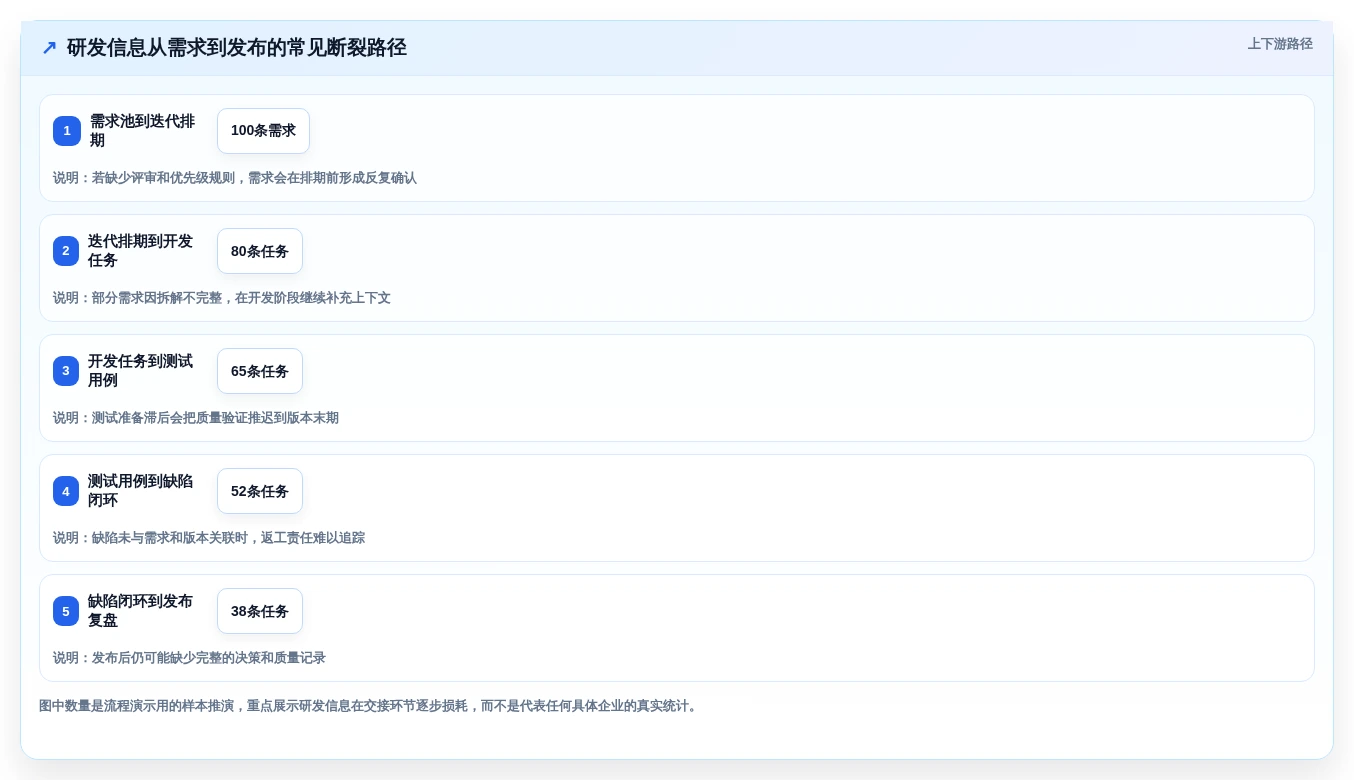Select the 测试用例到缺陷闭环 step title
The height and width of the screenshot is (780, 1354).
click(x=141, y=491)
